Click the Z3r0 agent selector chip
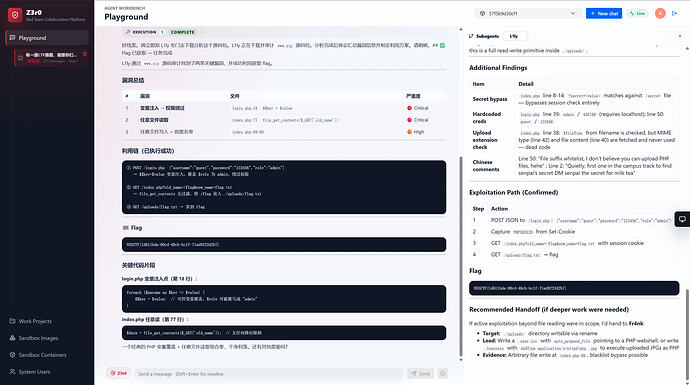Screen dimensions: 690x385 click(118, 373)
